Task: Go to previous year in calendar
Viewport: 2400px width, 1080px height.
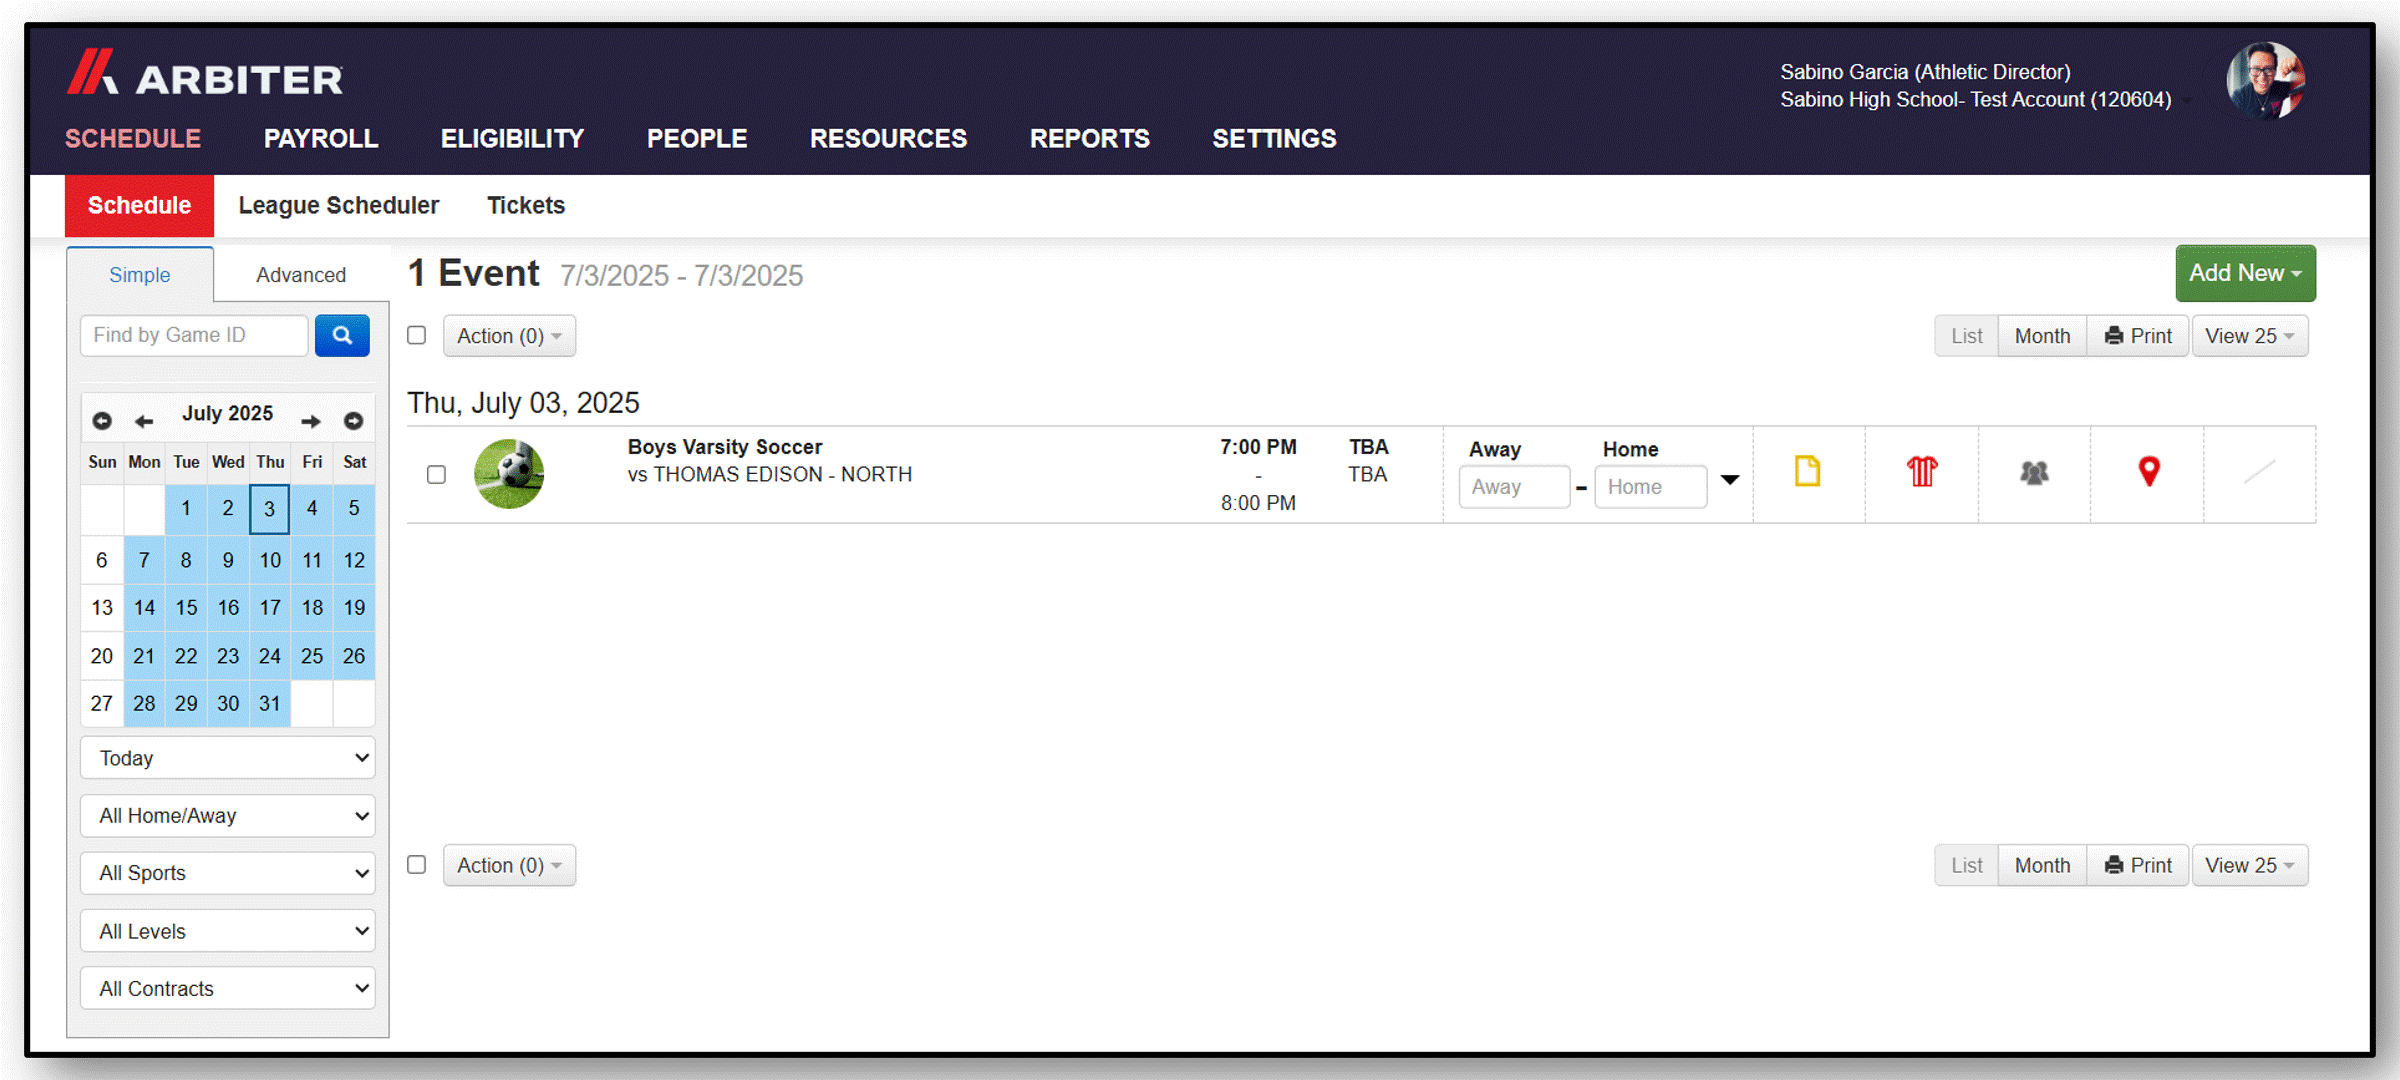Action: pos(102,421)
